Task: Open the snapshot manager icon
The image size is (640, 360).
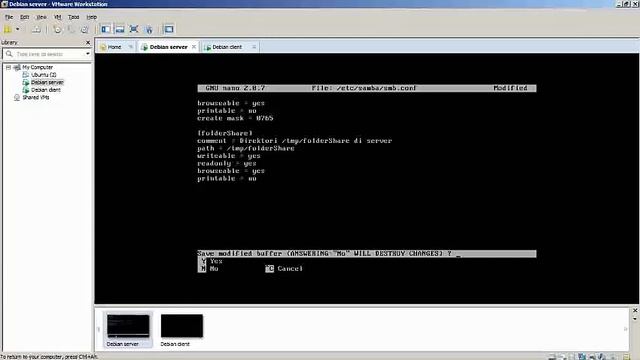Action: [x=85, y=29]
